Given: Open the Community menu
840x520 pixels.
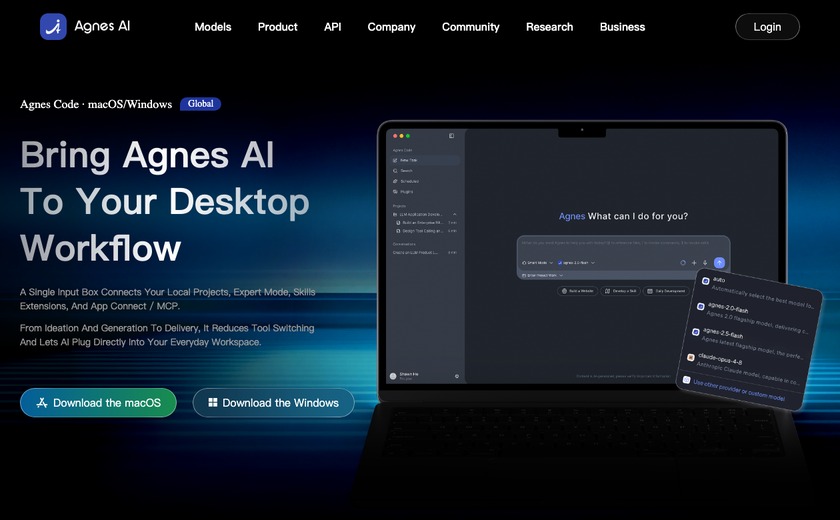Looking at the screenshot, I should click(x=470, y=27).
